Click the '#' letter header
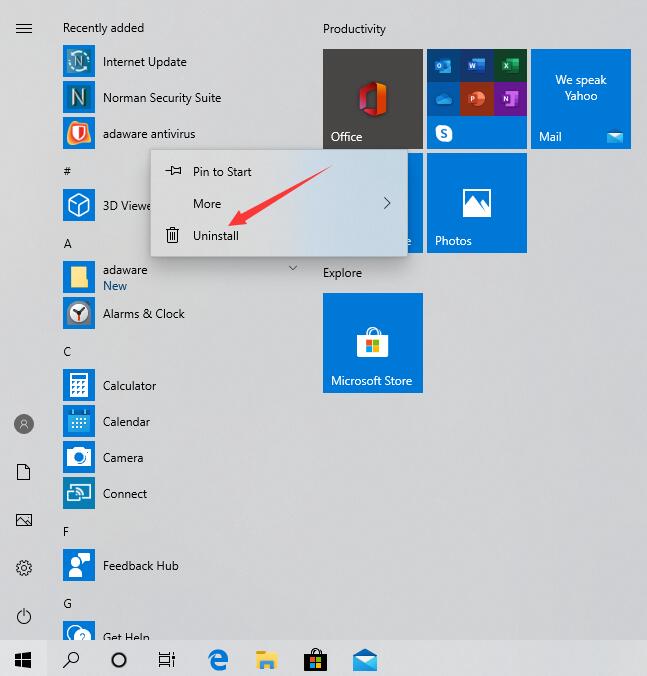 click(x=67, y=171)
